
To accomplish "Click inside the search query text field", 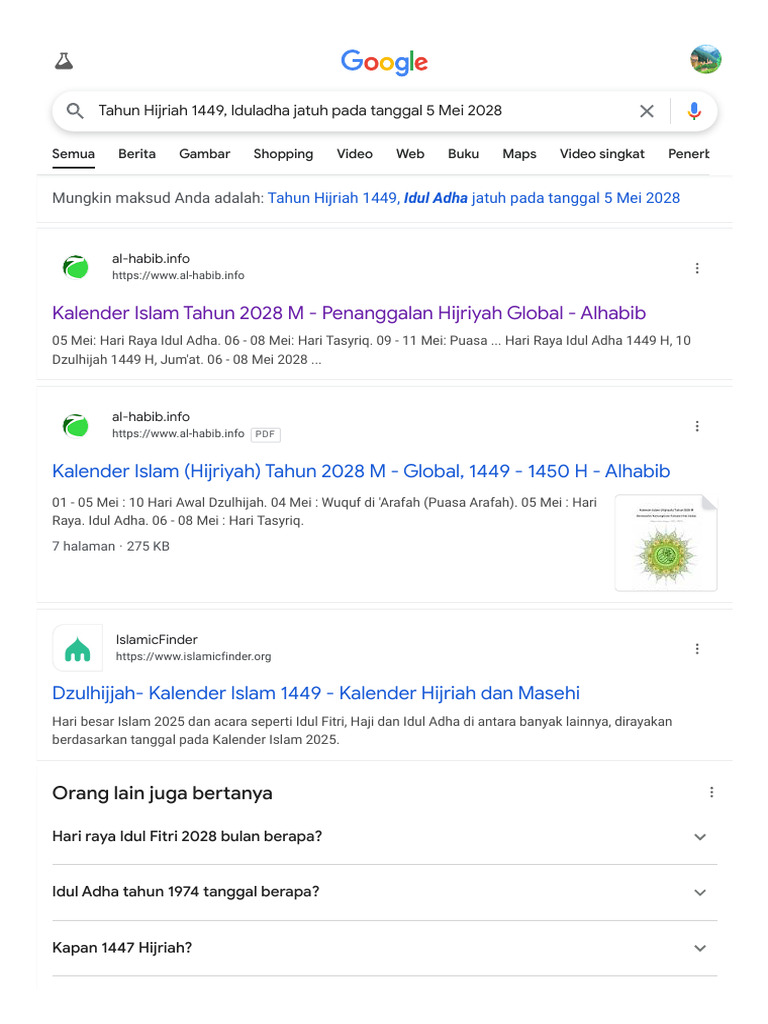I will 360,111.
